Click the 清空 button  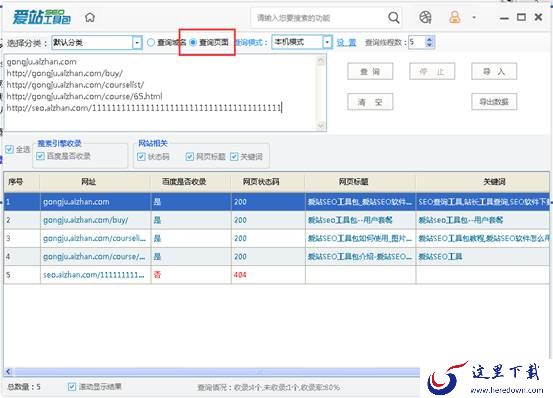click(370, 102)
